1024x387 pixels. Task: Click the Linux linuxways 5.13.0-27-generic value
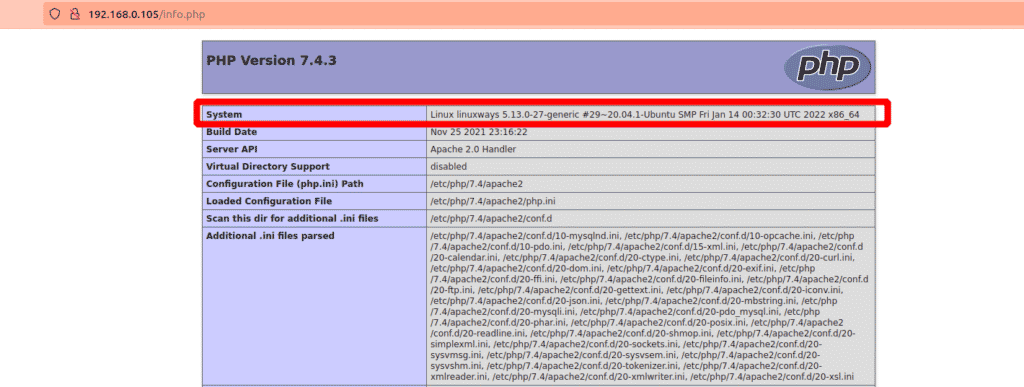(x=645, y=115)
